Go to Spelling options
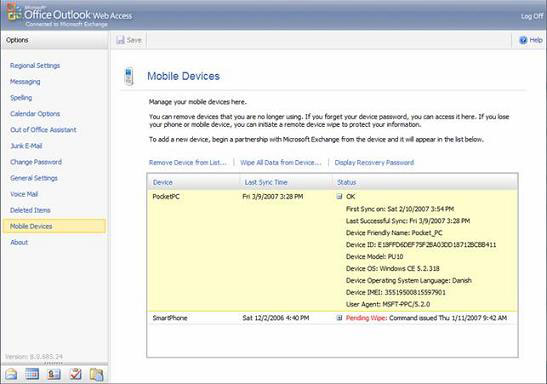The image size is (547, 384). [x=21, y=98]
